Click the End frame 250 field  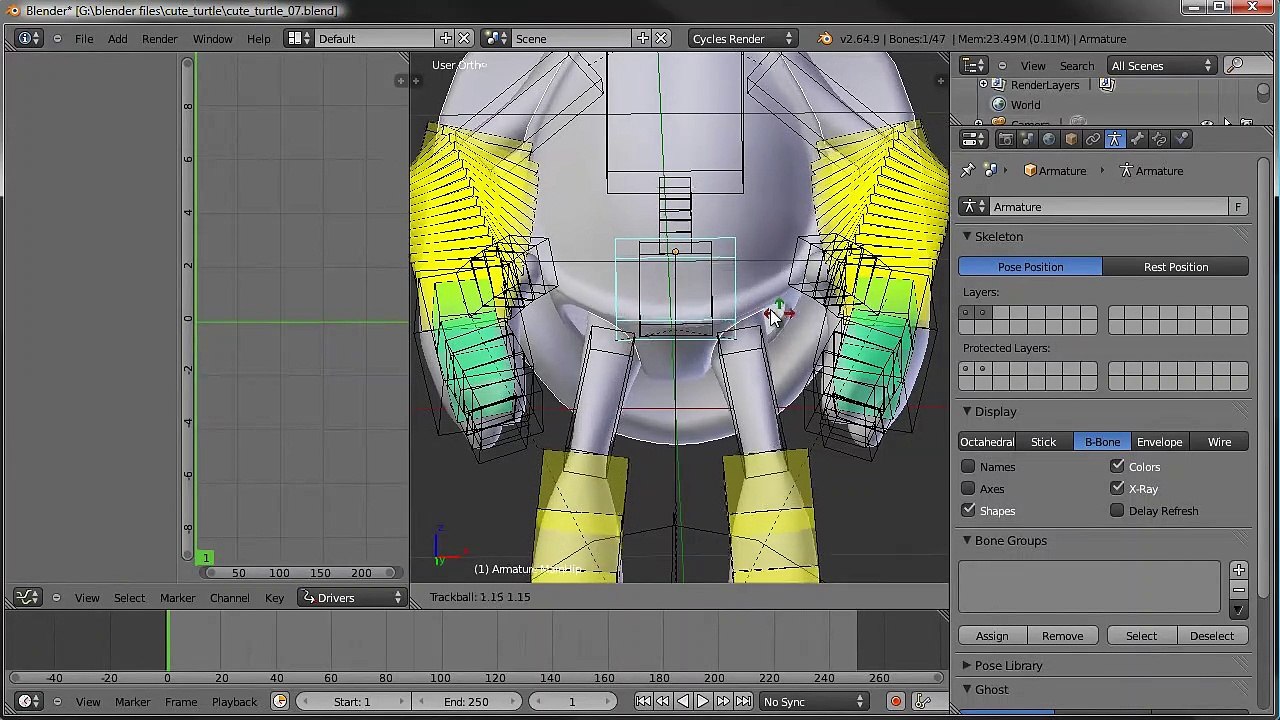click(466, 702)
